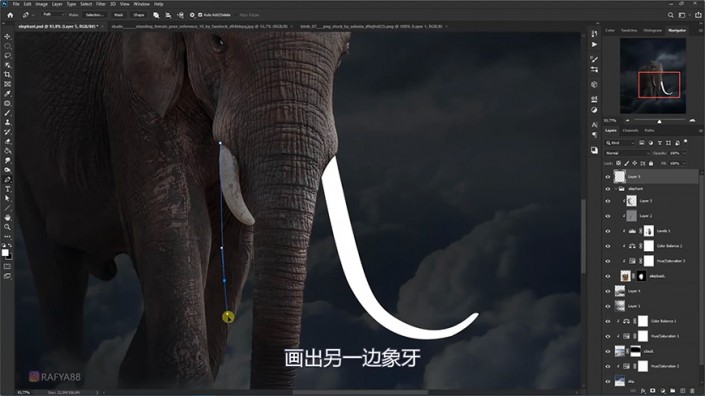Hide Layer 4 visibility eye
705x396 pixels.
[x=608, y=291]
